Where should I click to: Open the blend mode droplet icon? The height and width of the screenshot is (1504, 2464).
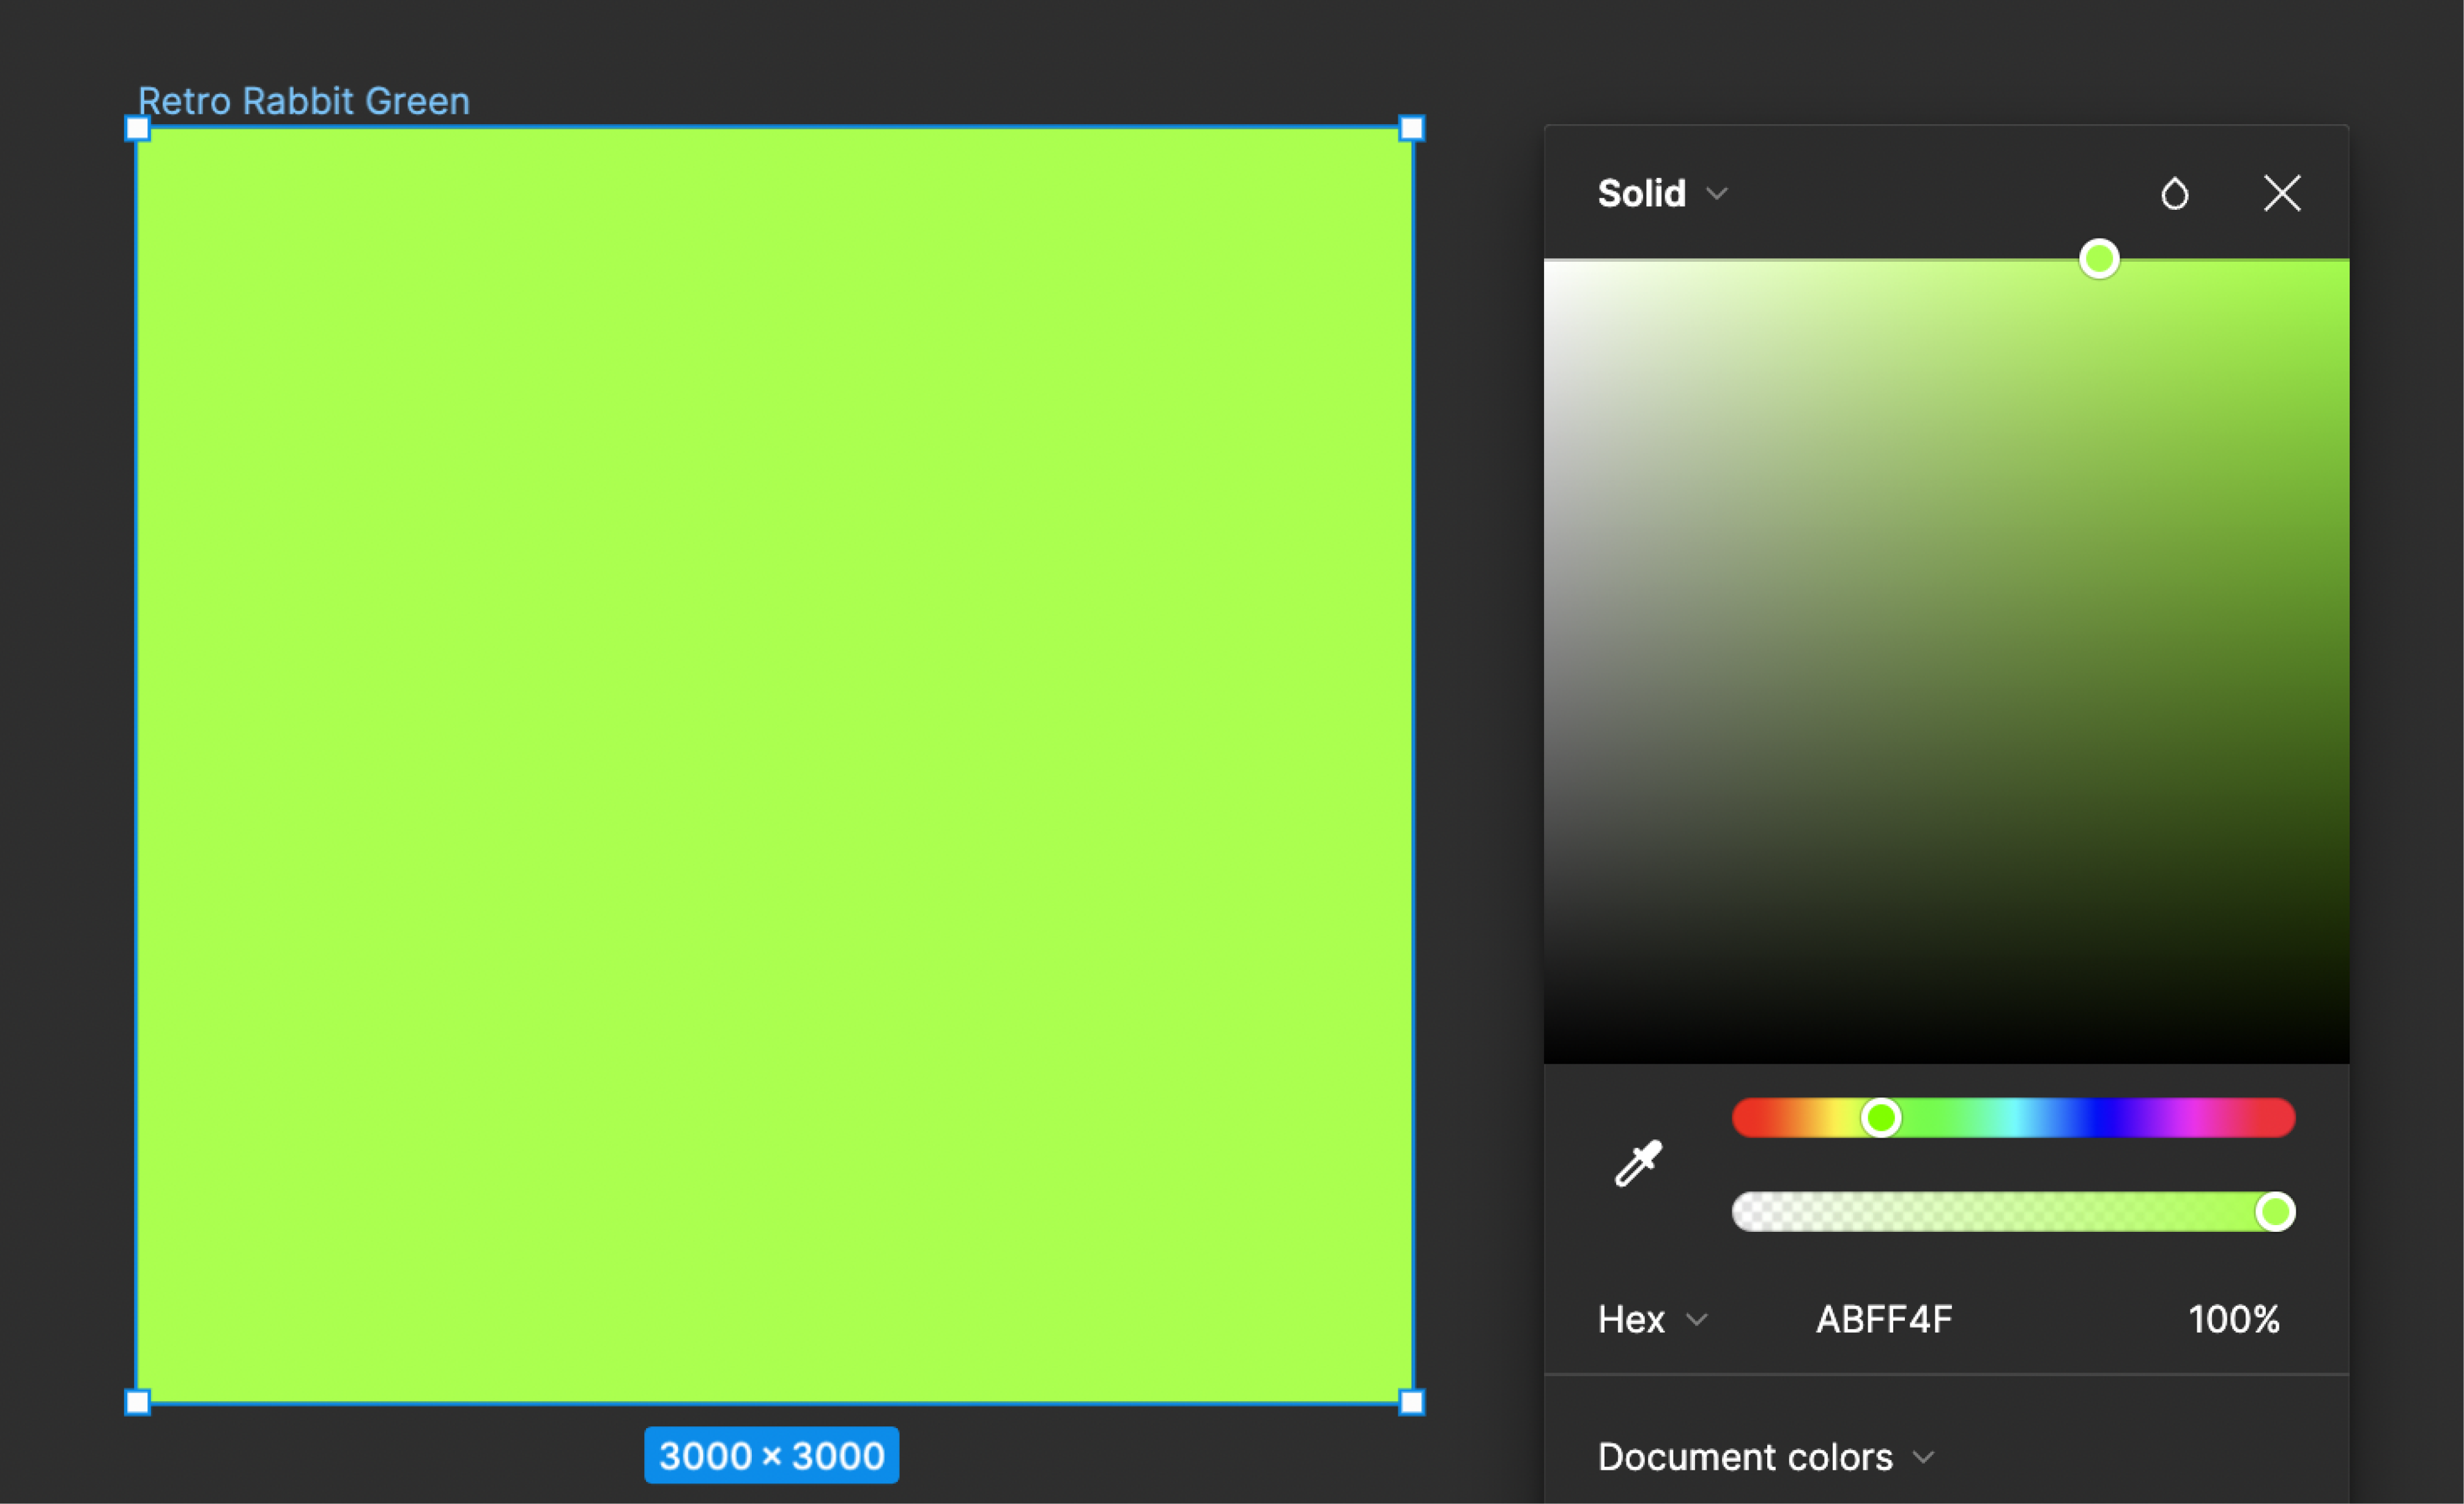[2174, 193]
